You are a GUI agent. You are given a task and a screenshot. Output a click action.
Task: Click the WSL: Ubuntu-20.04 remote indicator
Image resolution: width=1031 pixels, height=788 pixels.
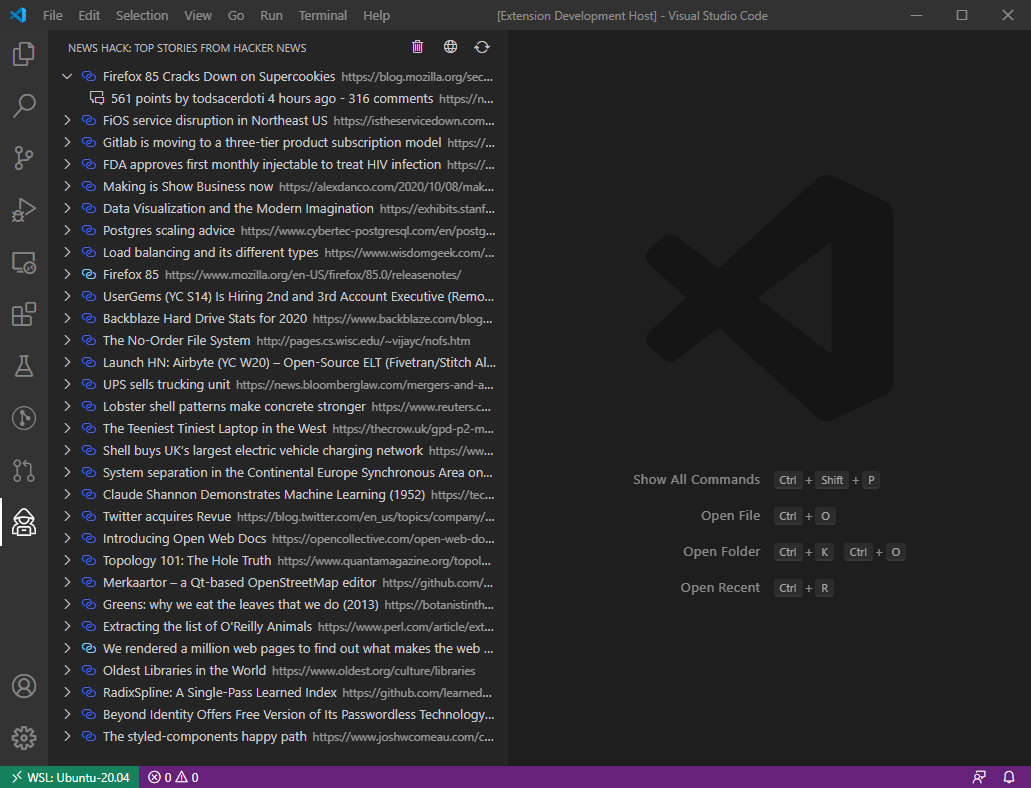tap(70, 777)
